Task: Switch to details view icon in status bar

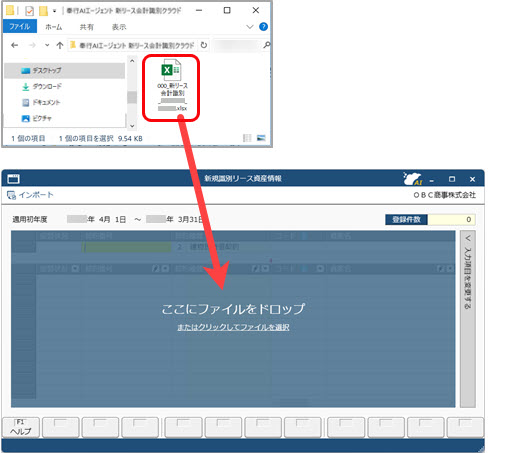Action: coord(247,138)
